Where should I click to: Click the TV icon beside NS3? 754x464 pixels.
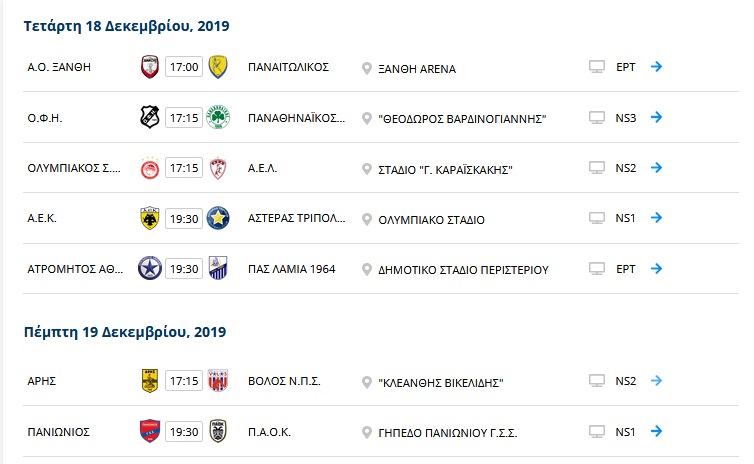(x=597, y=117)
